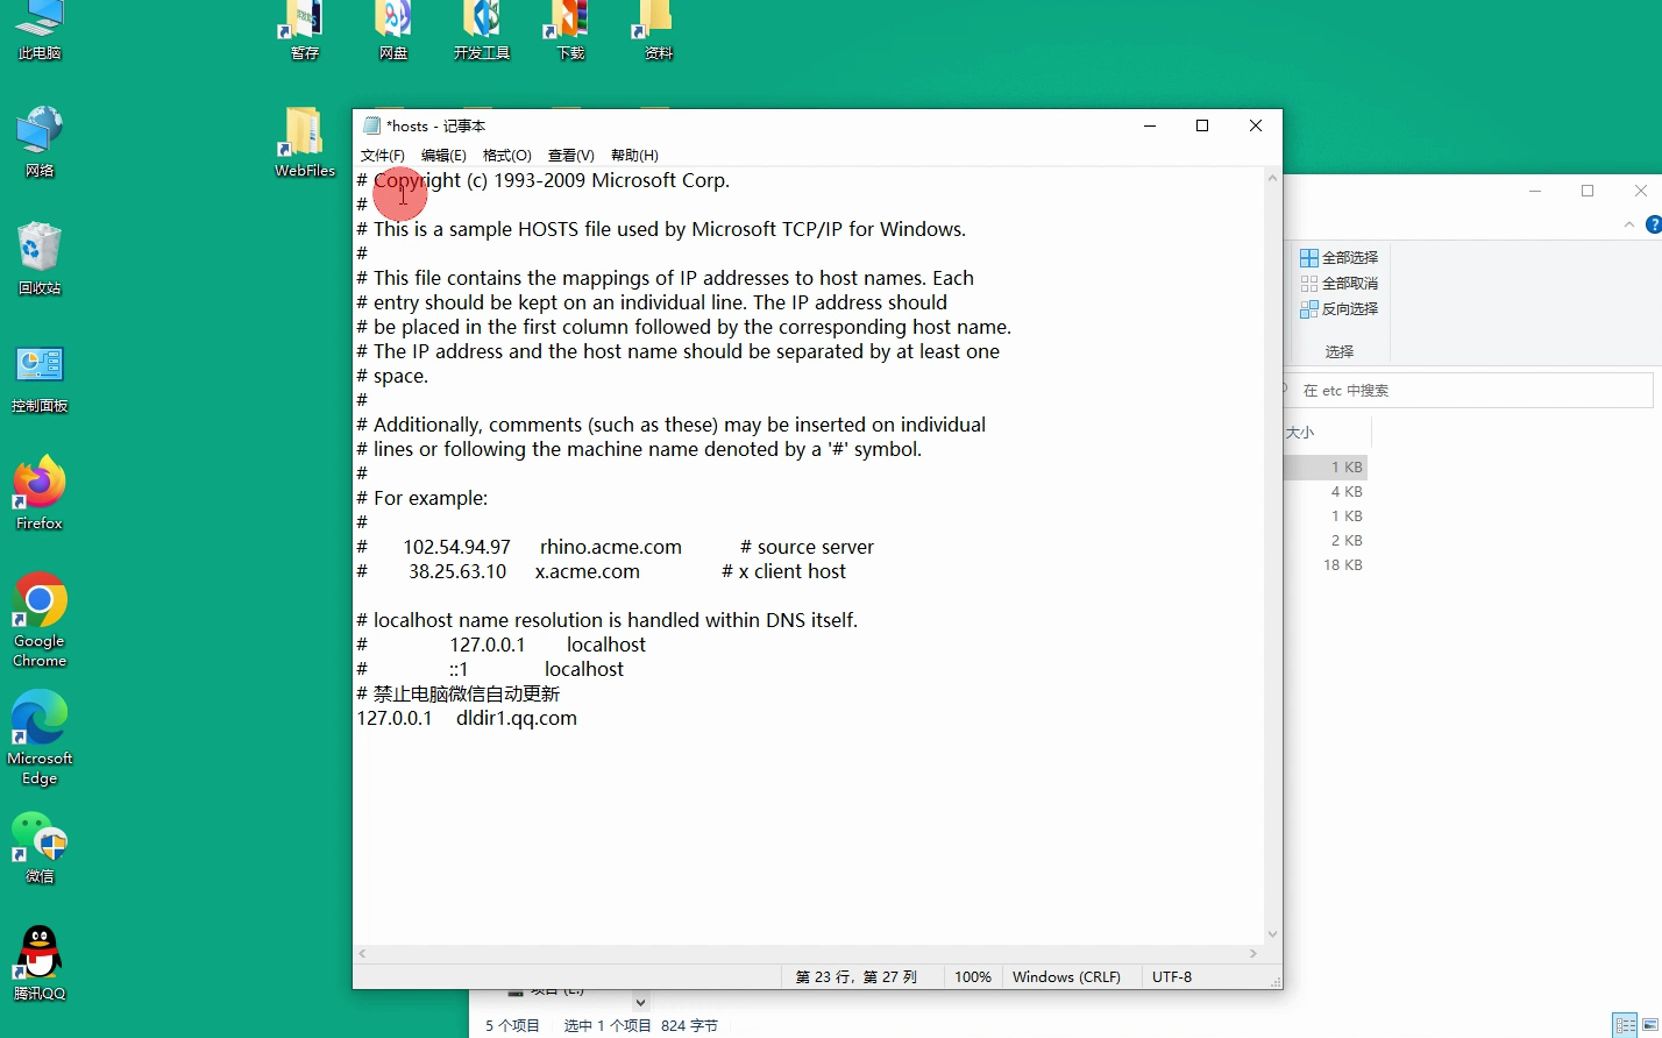Click on 'rhino.acme.com' in the text

[611, 547]
